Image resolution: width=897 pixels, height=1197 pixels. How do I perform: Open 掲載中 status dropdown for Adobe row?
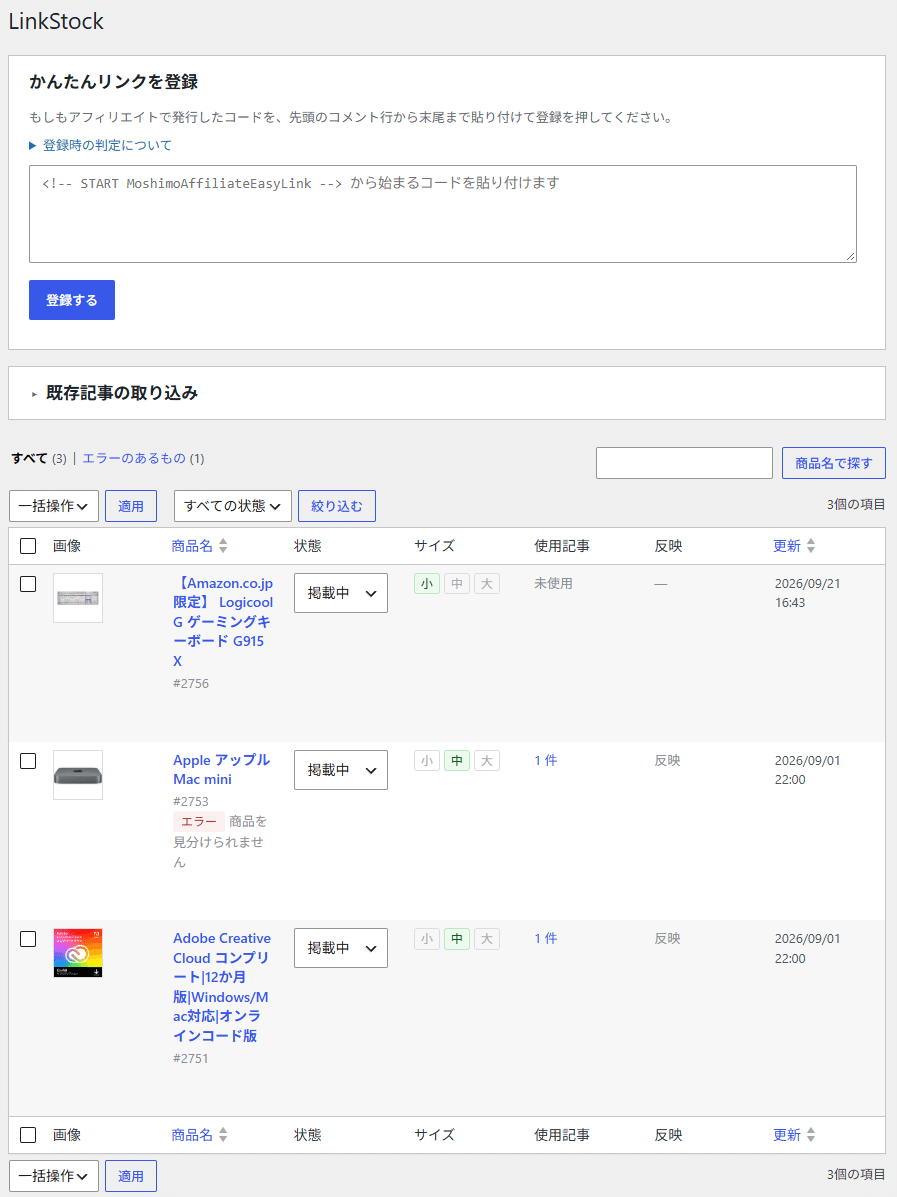tap(340, 948)
